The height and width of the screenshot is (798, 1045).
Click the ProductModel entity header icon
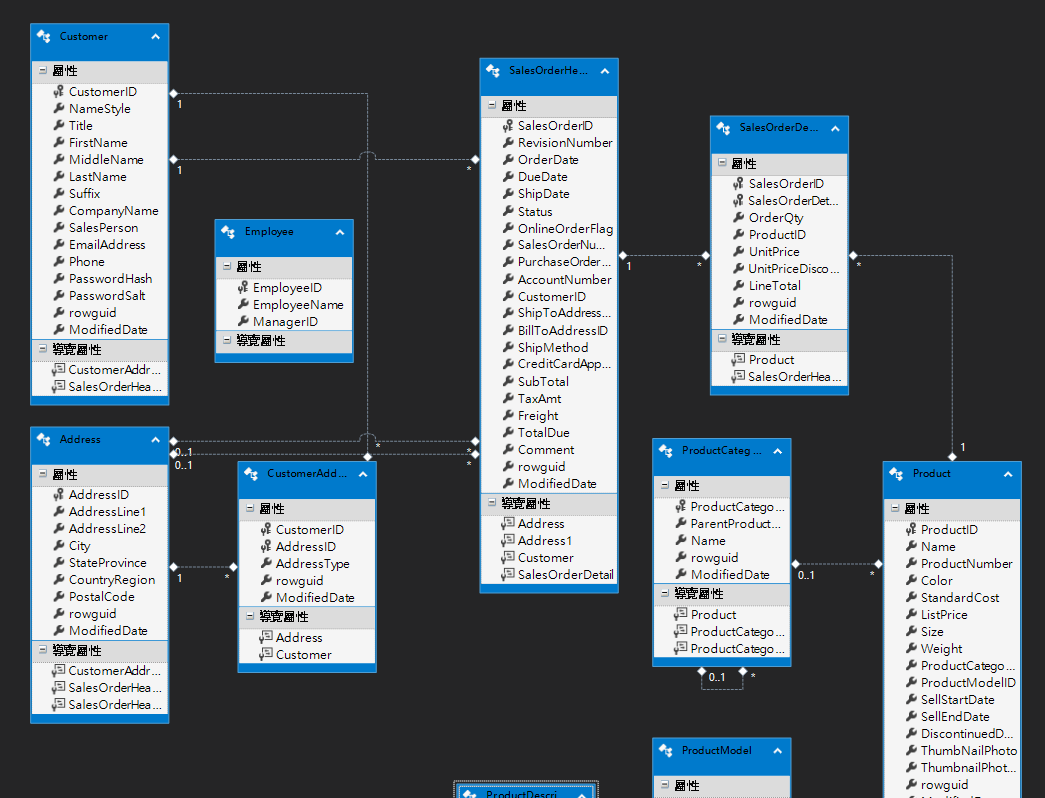pyautogui.click(x=666, y=751)
